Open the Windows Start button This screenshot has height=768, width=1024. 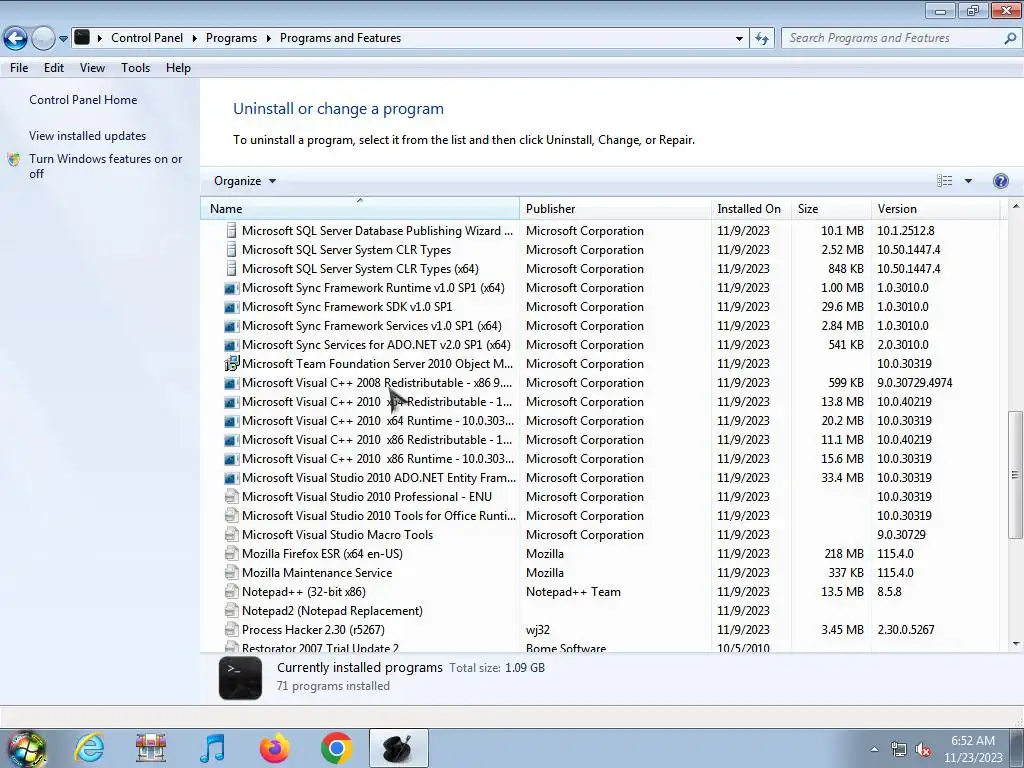tap(27, 748)
